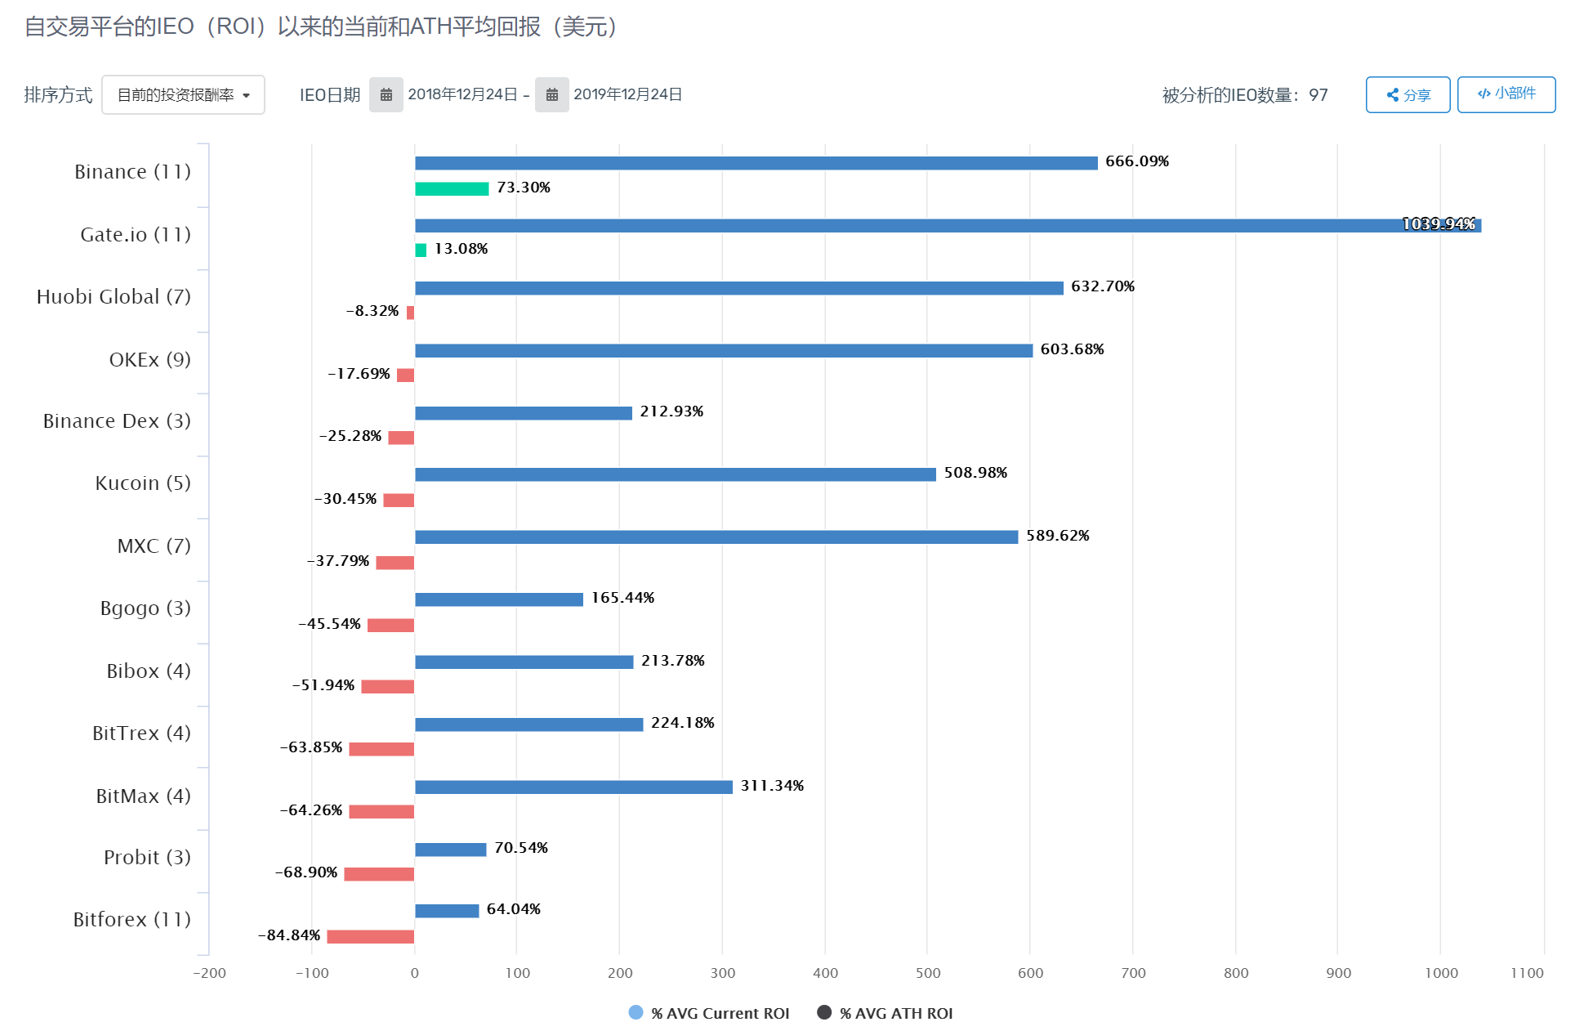The image size is (1586, 1030).
Task: Click the MXC 589.62% bar
Action: coord(717,537)
